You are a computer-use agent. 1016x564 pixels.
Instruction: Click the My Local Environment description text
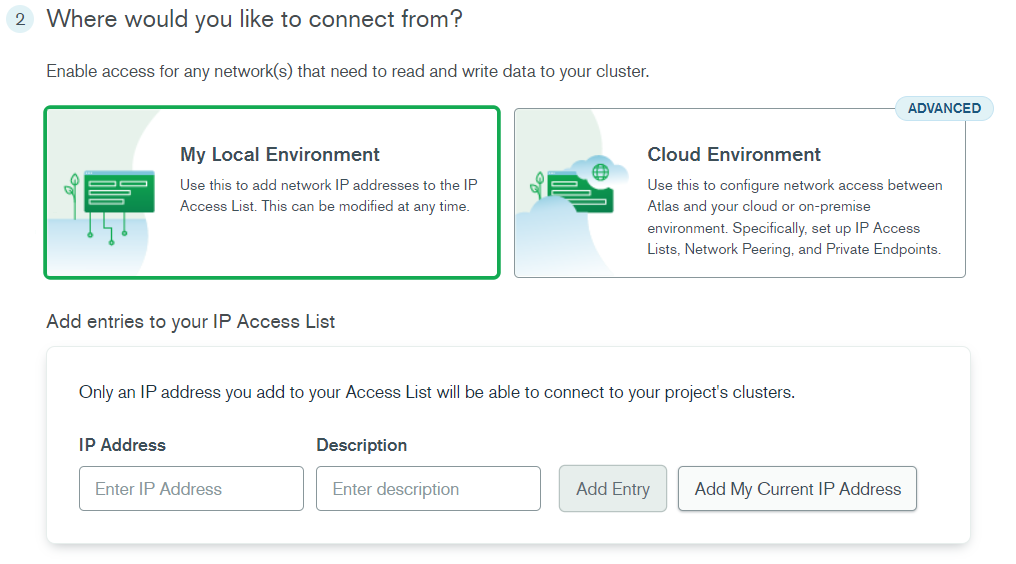[329, 196]
